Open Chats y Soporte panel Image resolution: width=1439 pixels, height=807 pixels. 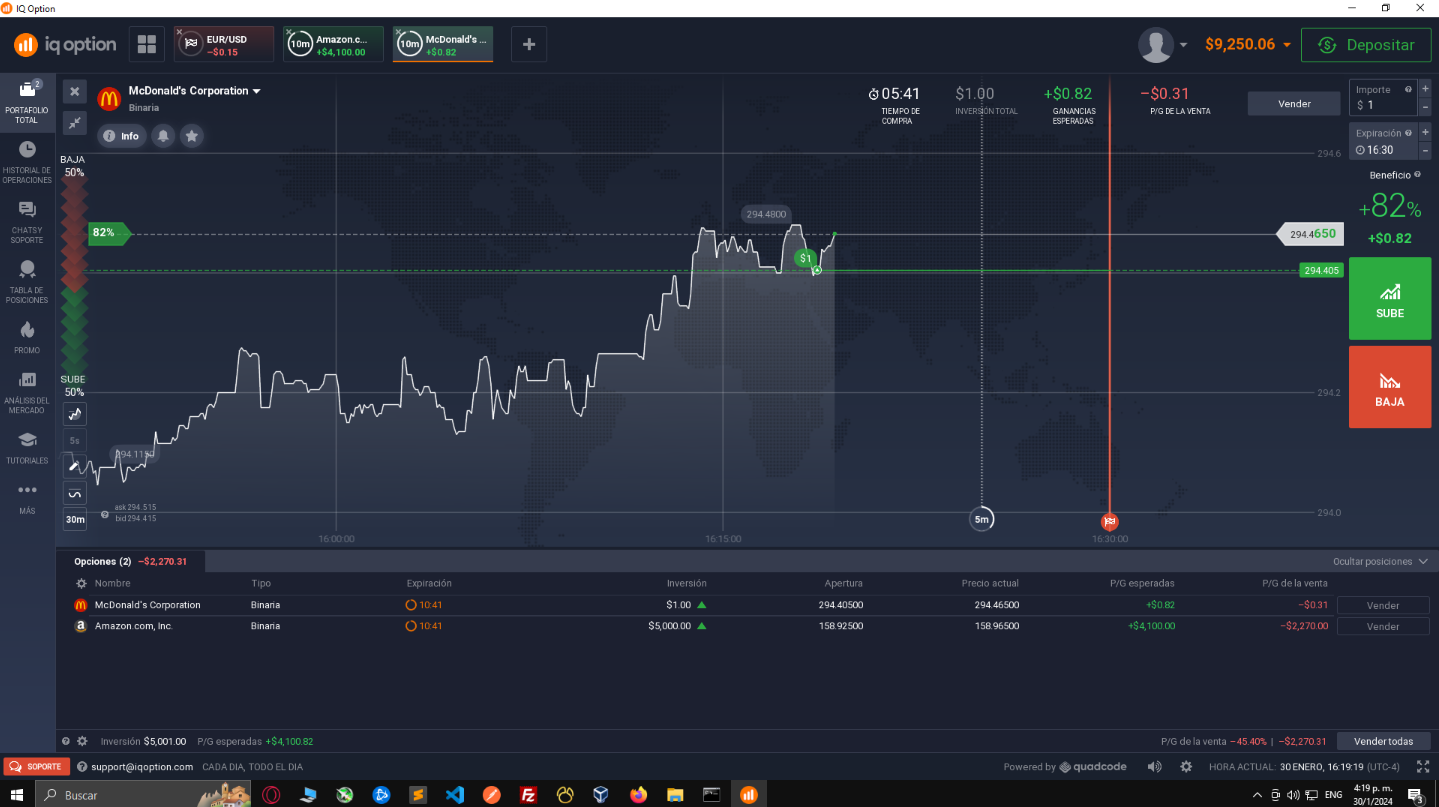[27, 222]
